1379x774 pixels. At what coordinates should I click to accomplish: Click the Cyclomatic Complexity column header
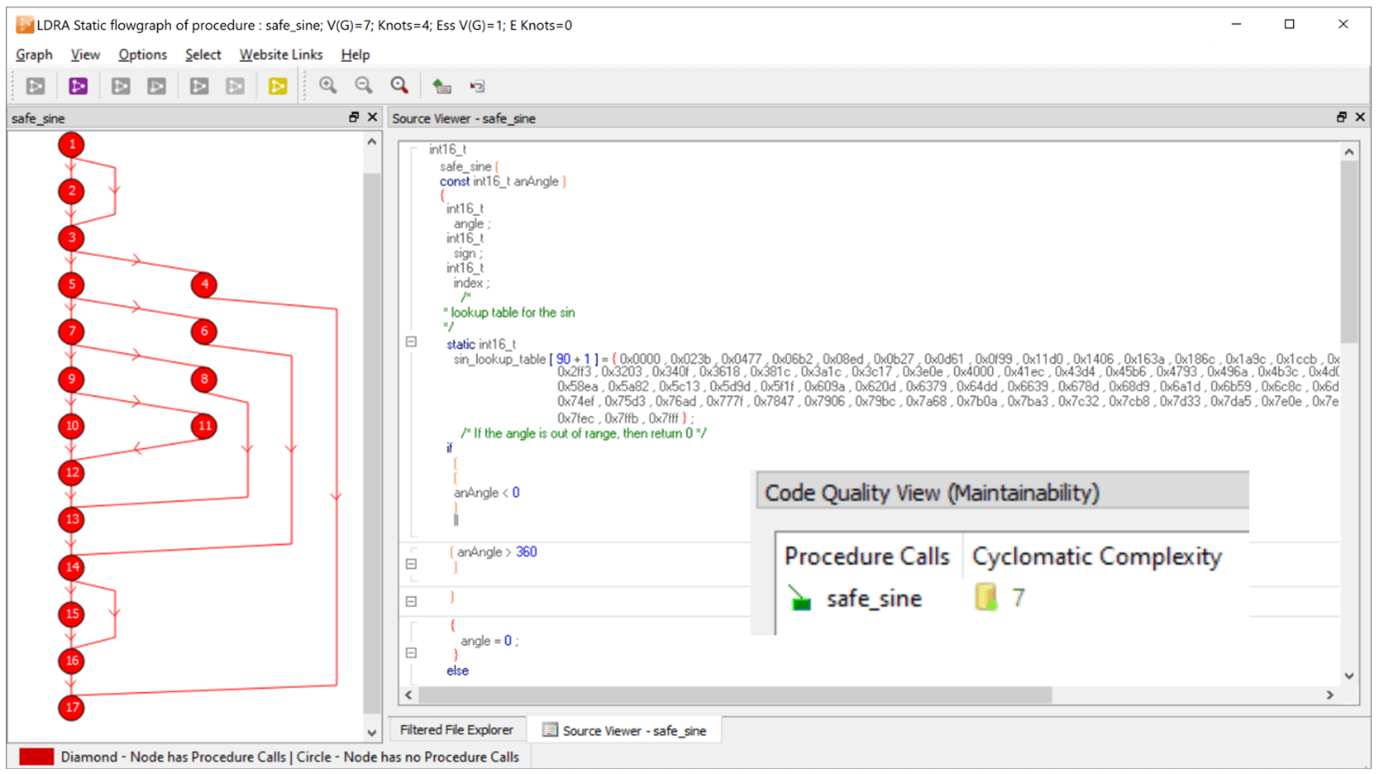coord(1097,557)
